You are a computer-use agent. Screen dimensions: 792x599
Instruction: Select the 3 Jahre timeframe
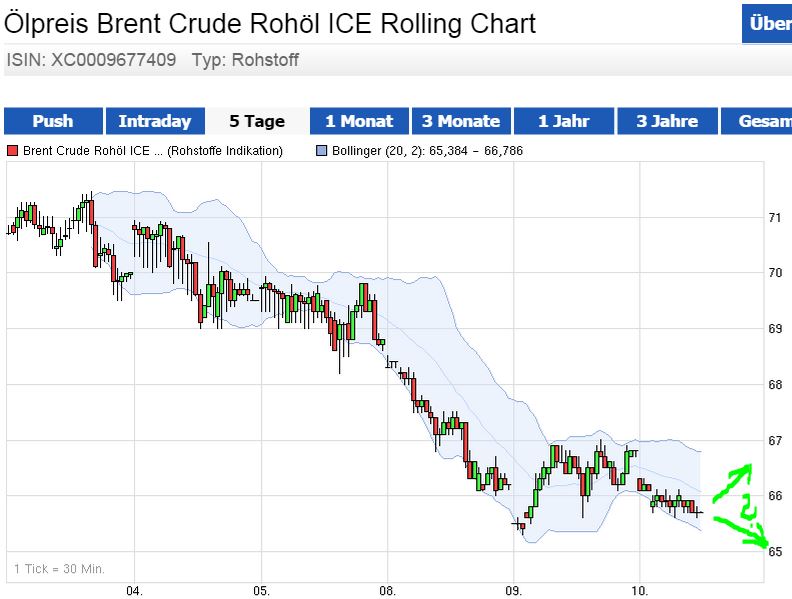(x=667, y=121)
